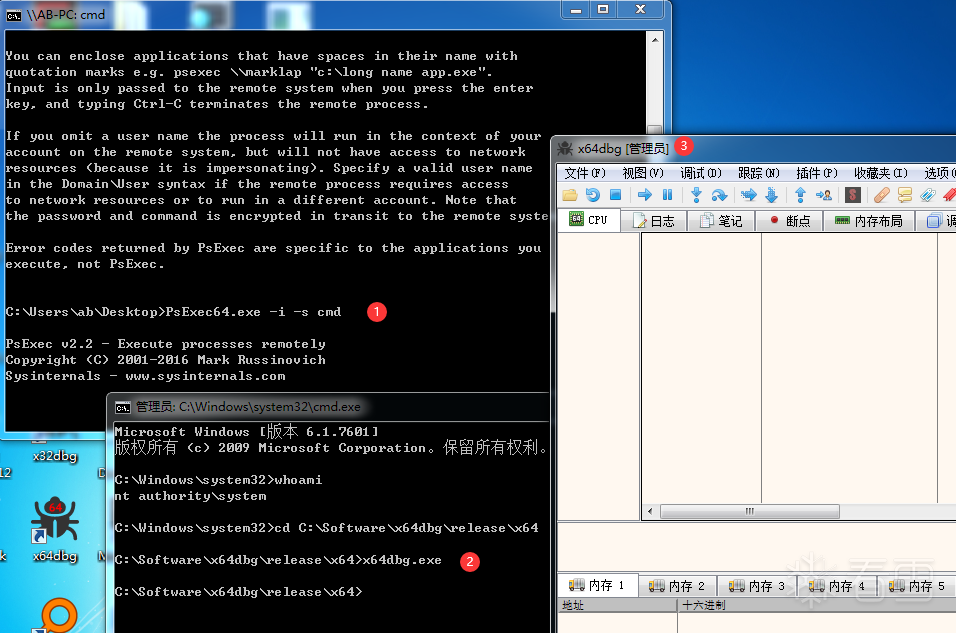Select the 内存 2 dump tab
956x633 pixels.
click(x=677, y=586)
